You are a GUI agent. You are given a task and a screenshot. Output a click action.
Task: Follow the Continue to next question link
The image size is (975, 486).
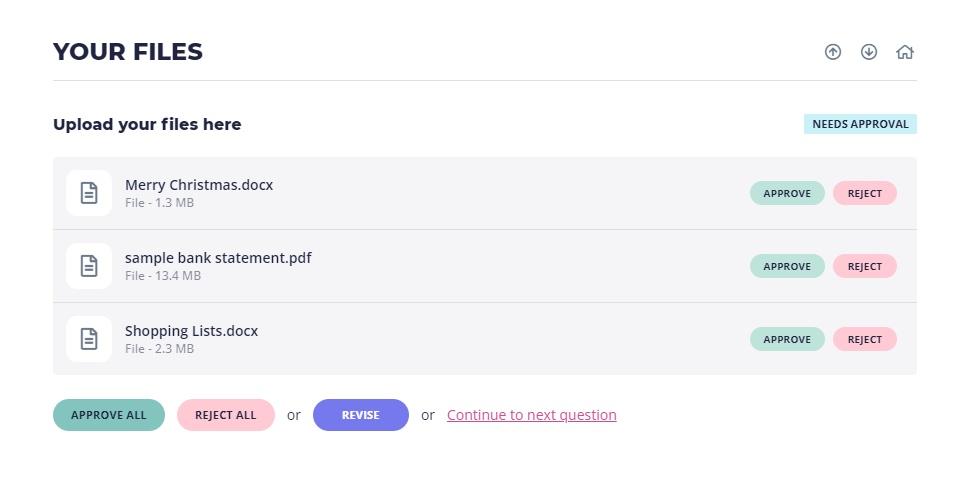[x=532, y=415]
